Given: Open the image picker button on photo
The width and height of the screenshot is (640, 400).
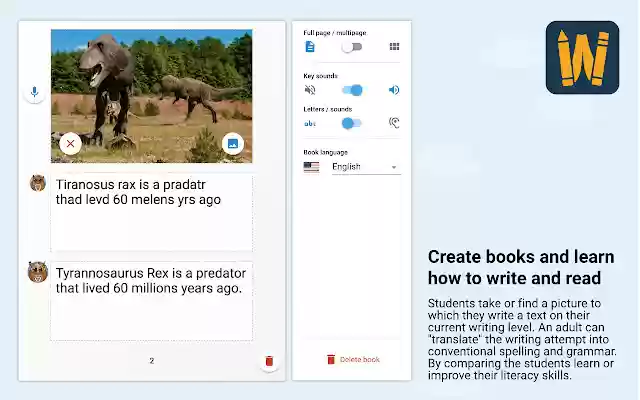Looking at the screenshot, I should click(233, 144).
